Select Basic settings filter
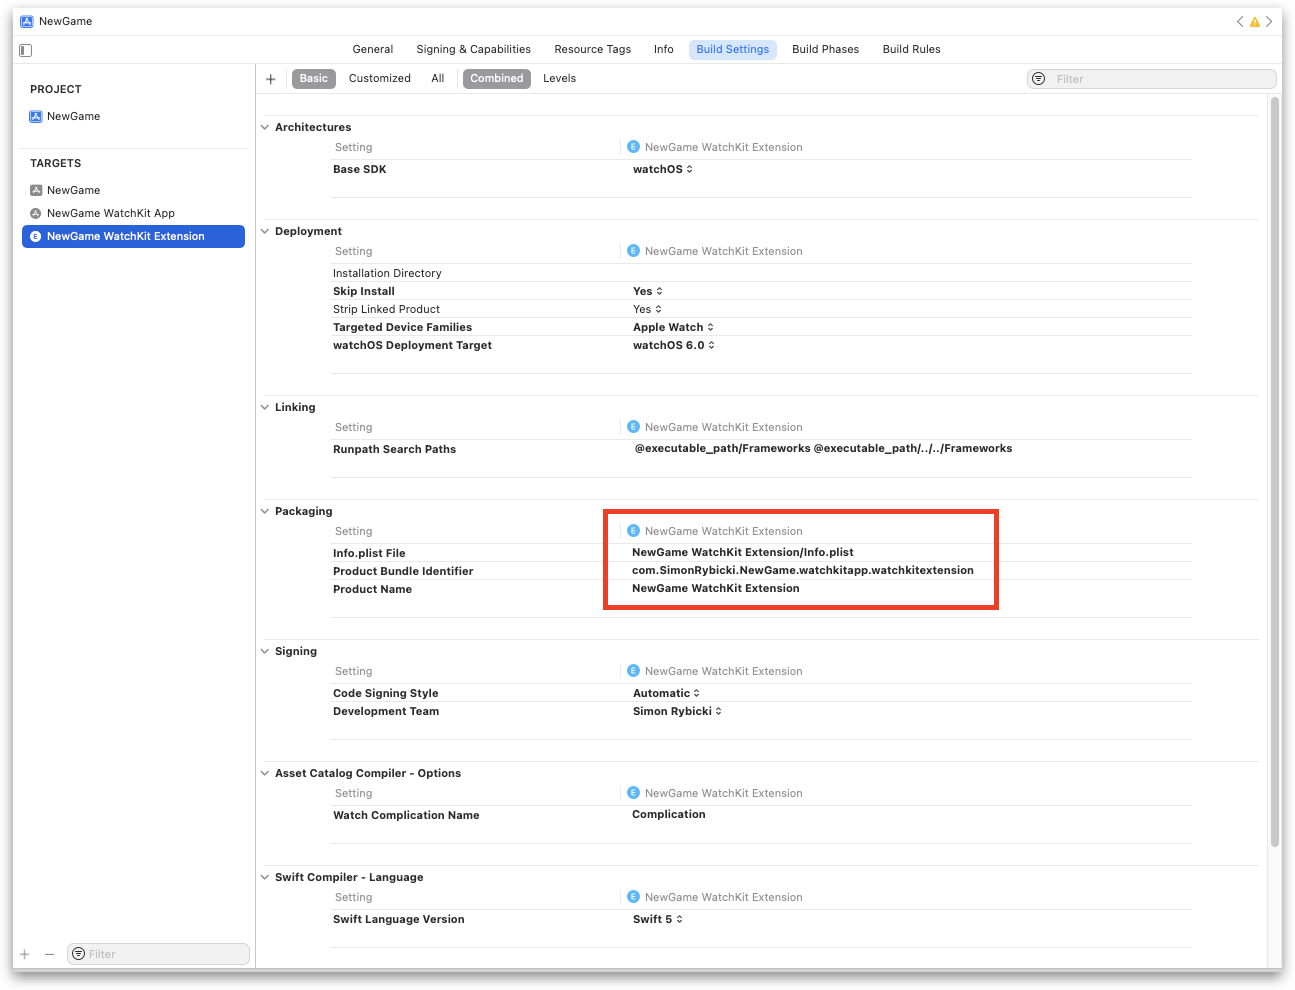The height and width of the screenshot is (990, 1295). (314, 79)
